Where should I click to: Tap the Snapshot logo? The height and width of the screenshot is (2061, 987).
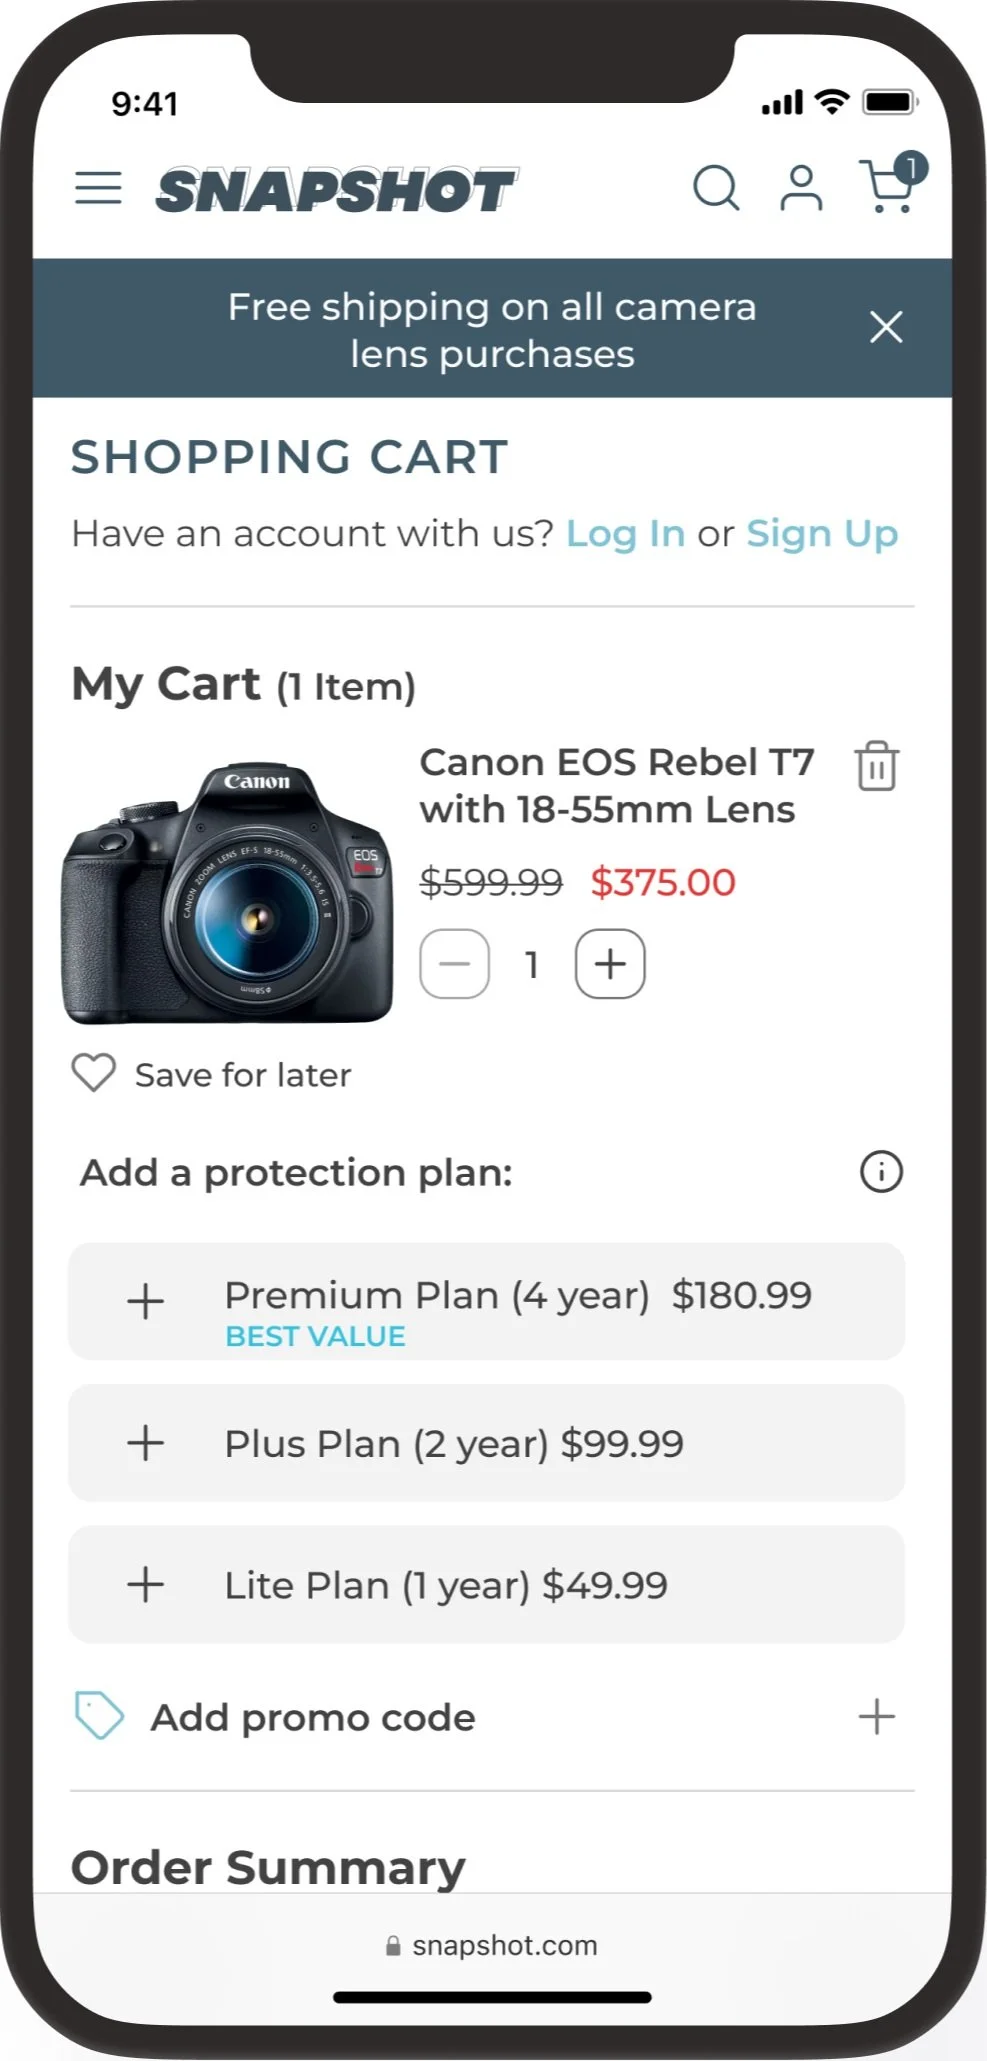336,190
